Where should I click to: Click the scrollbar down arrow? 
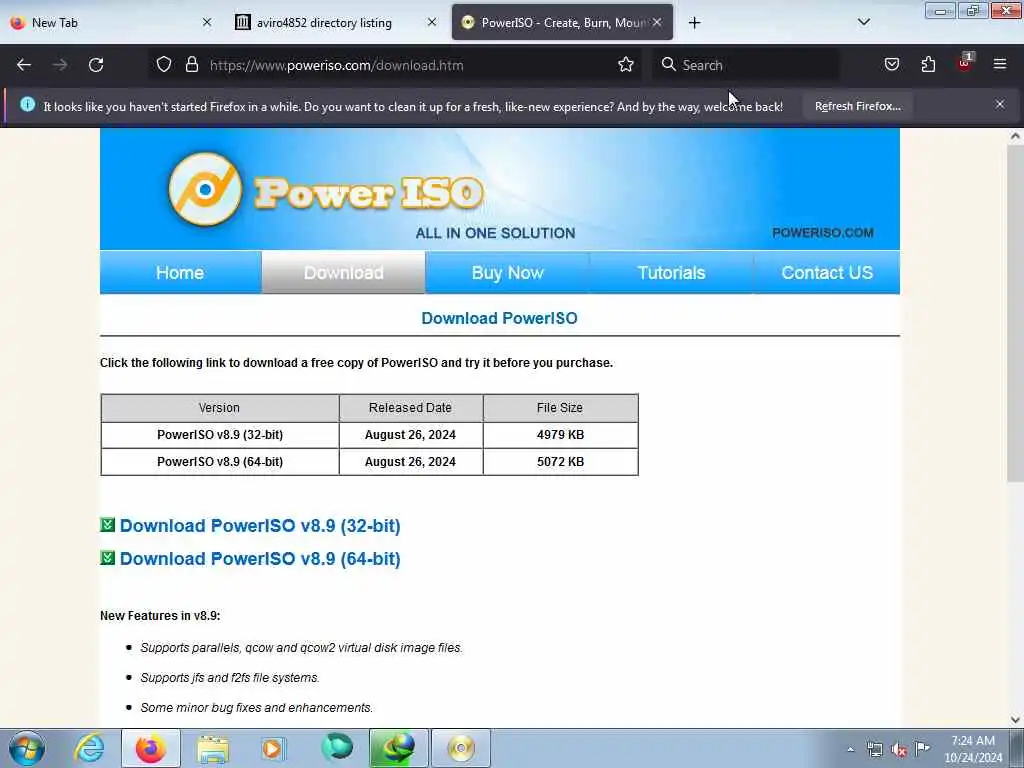click(x=1015, y=720)
